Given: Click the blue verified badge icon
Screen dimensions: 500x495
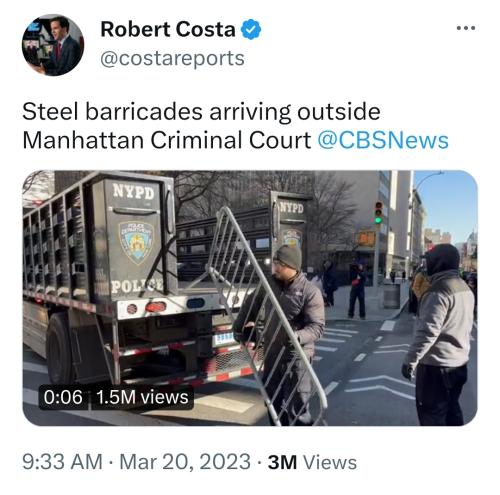Looking at the screenshot, I should [x=251, y=30].
